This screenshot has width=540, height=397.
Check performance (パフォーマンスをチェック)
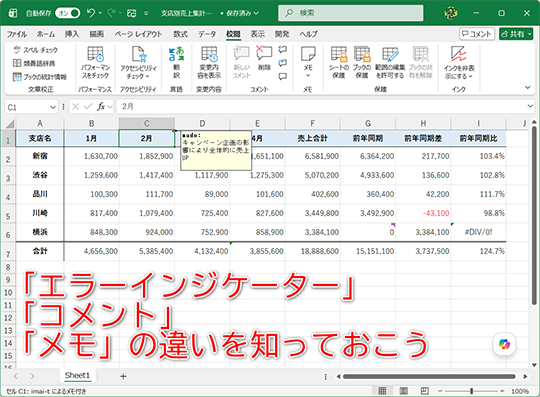coord(95,63)
